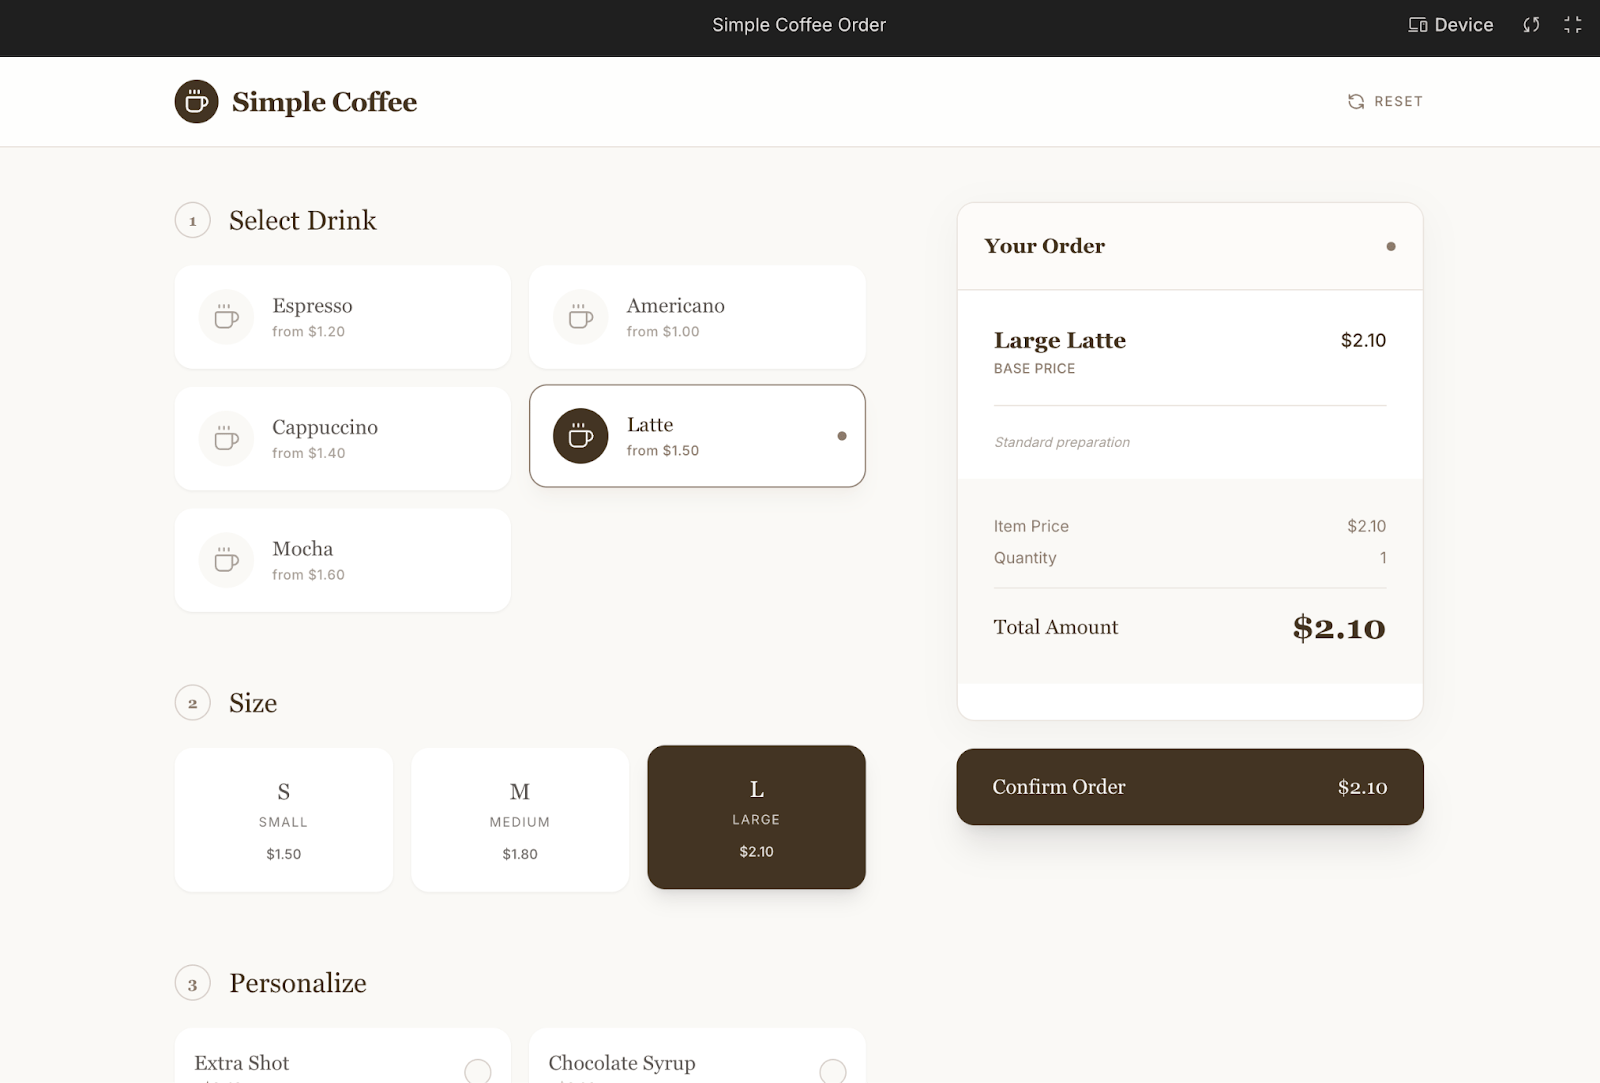
Task: Toggle the Chocolate Syrup add-on
Action: click(x=697, y=1056)
